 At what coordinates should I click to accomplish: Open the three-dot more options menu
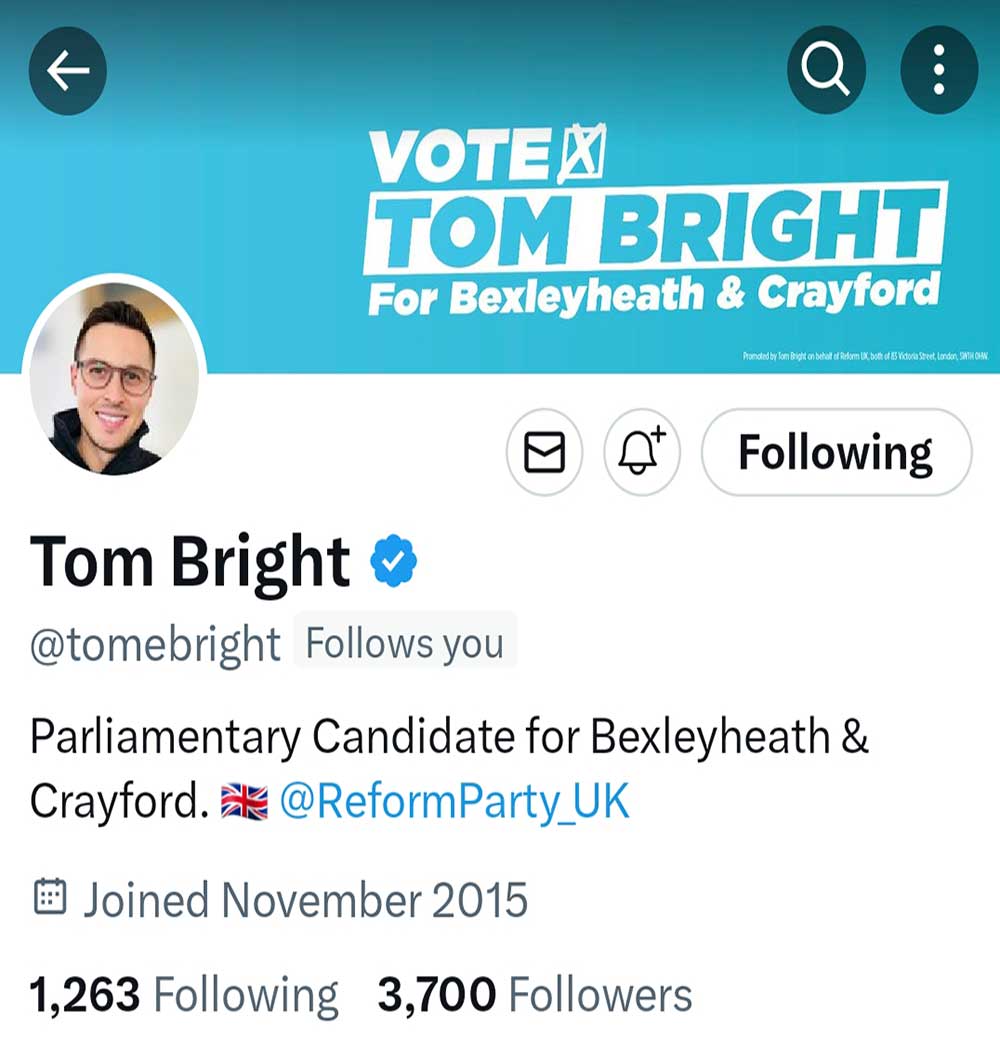click(938, 70)
